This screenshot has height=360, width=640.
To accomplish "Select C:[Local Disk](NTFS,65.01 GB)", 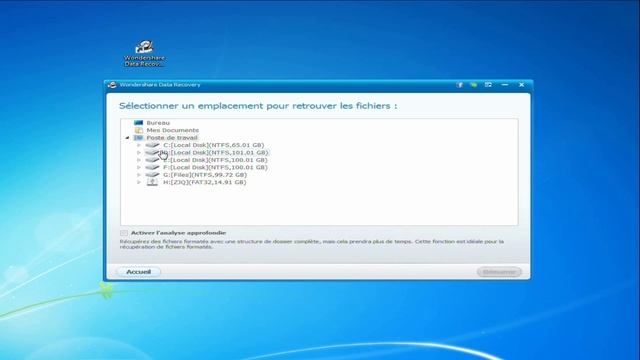I will click(x=213, y=145).
